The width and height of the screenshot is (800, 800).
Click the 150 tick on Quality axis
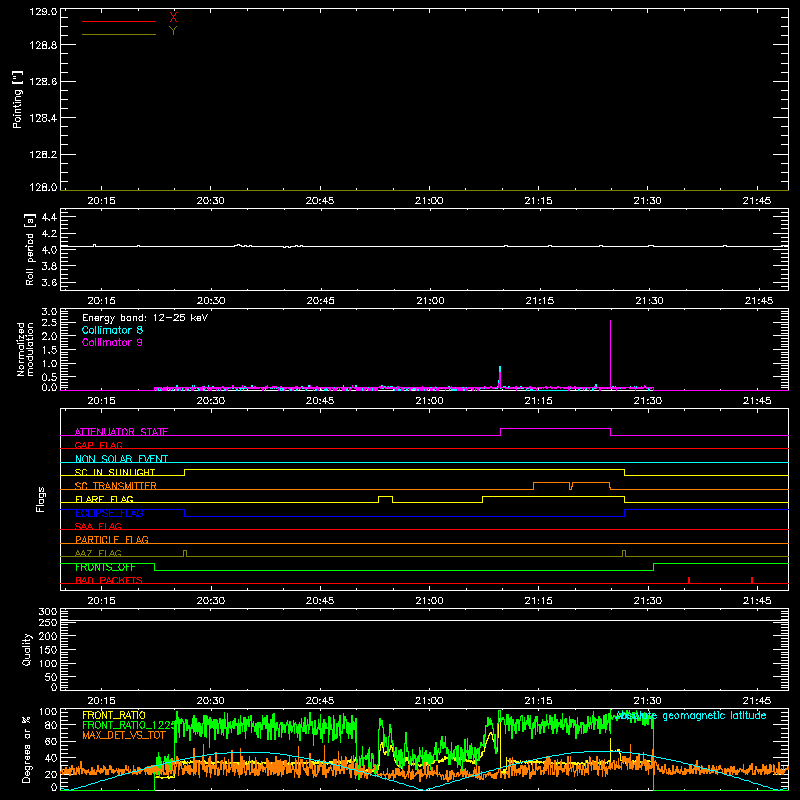[x=47, y=650]
